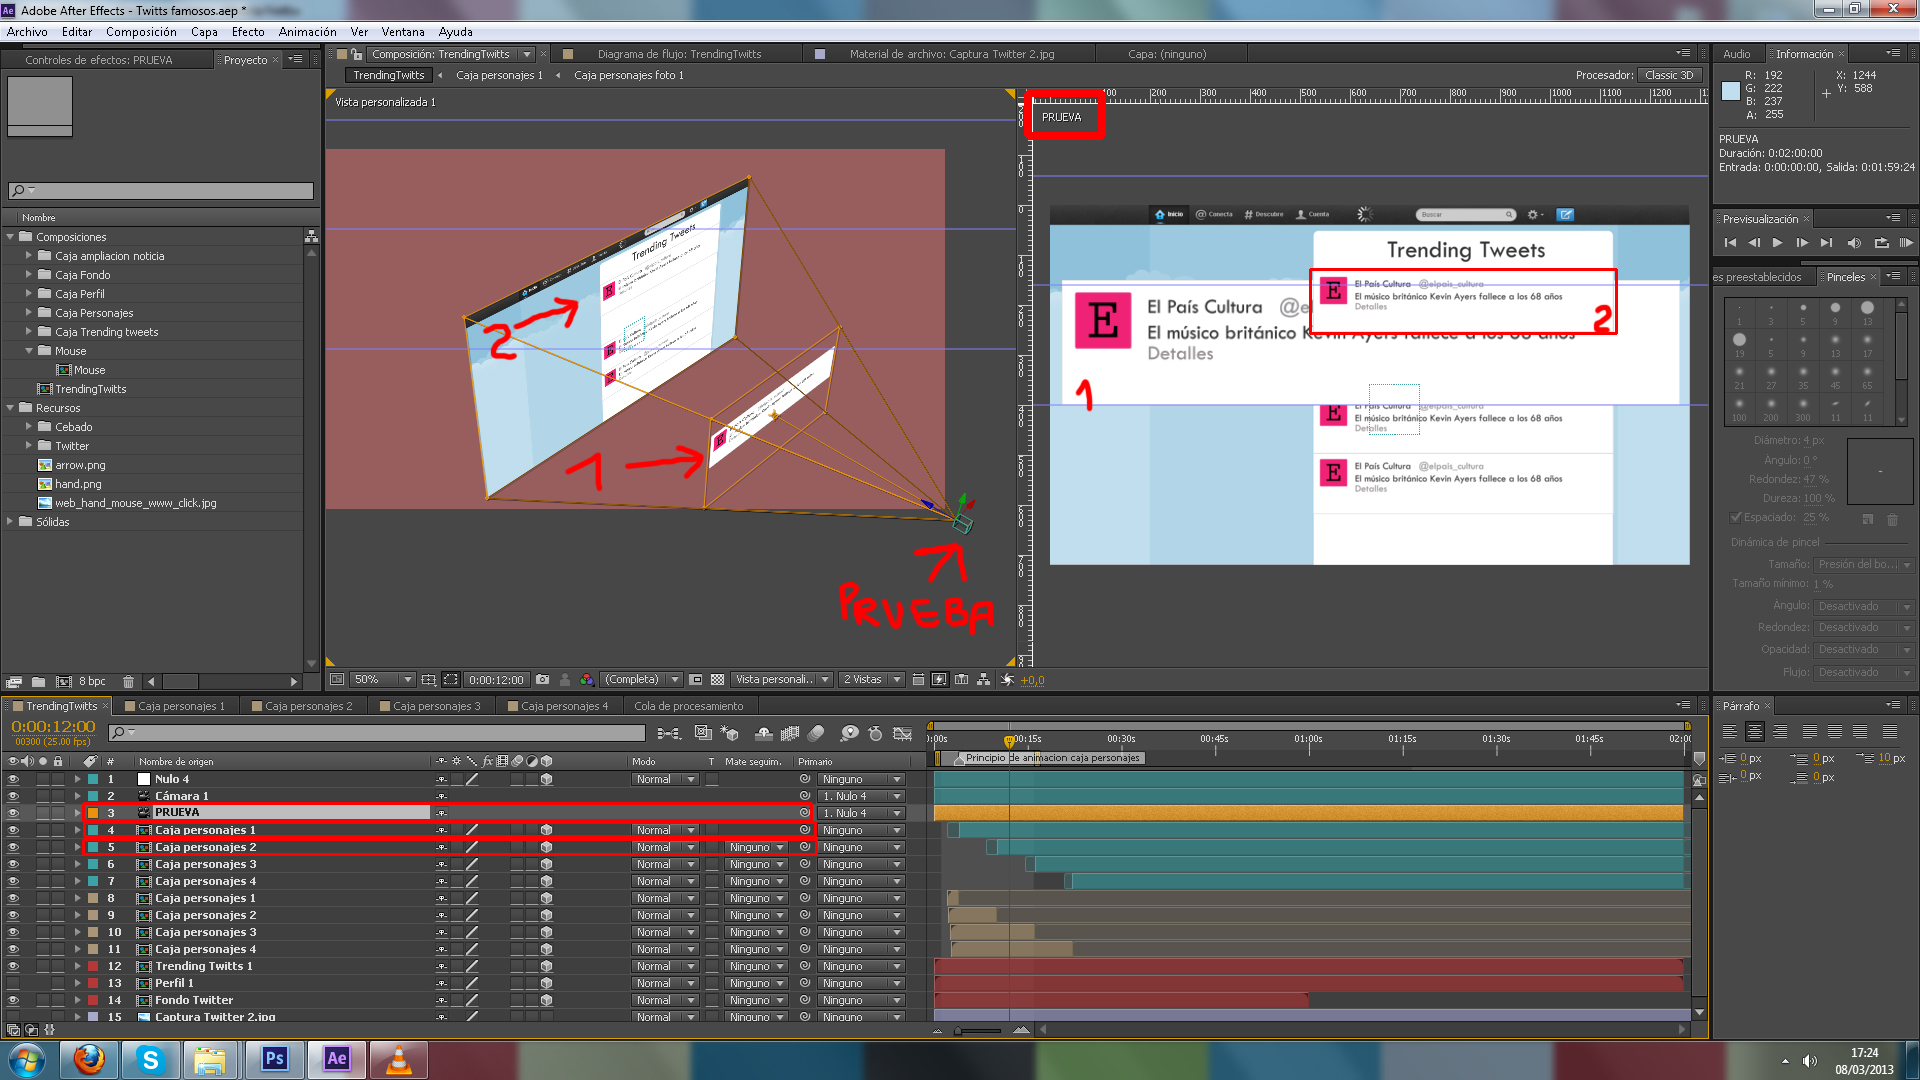Viewport: 1920px width, 1080px height.
Task: Toggle visibility of Fondo Twitter layer
Action: click(13, 1000)
